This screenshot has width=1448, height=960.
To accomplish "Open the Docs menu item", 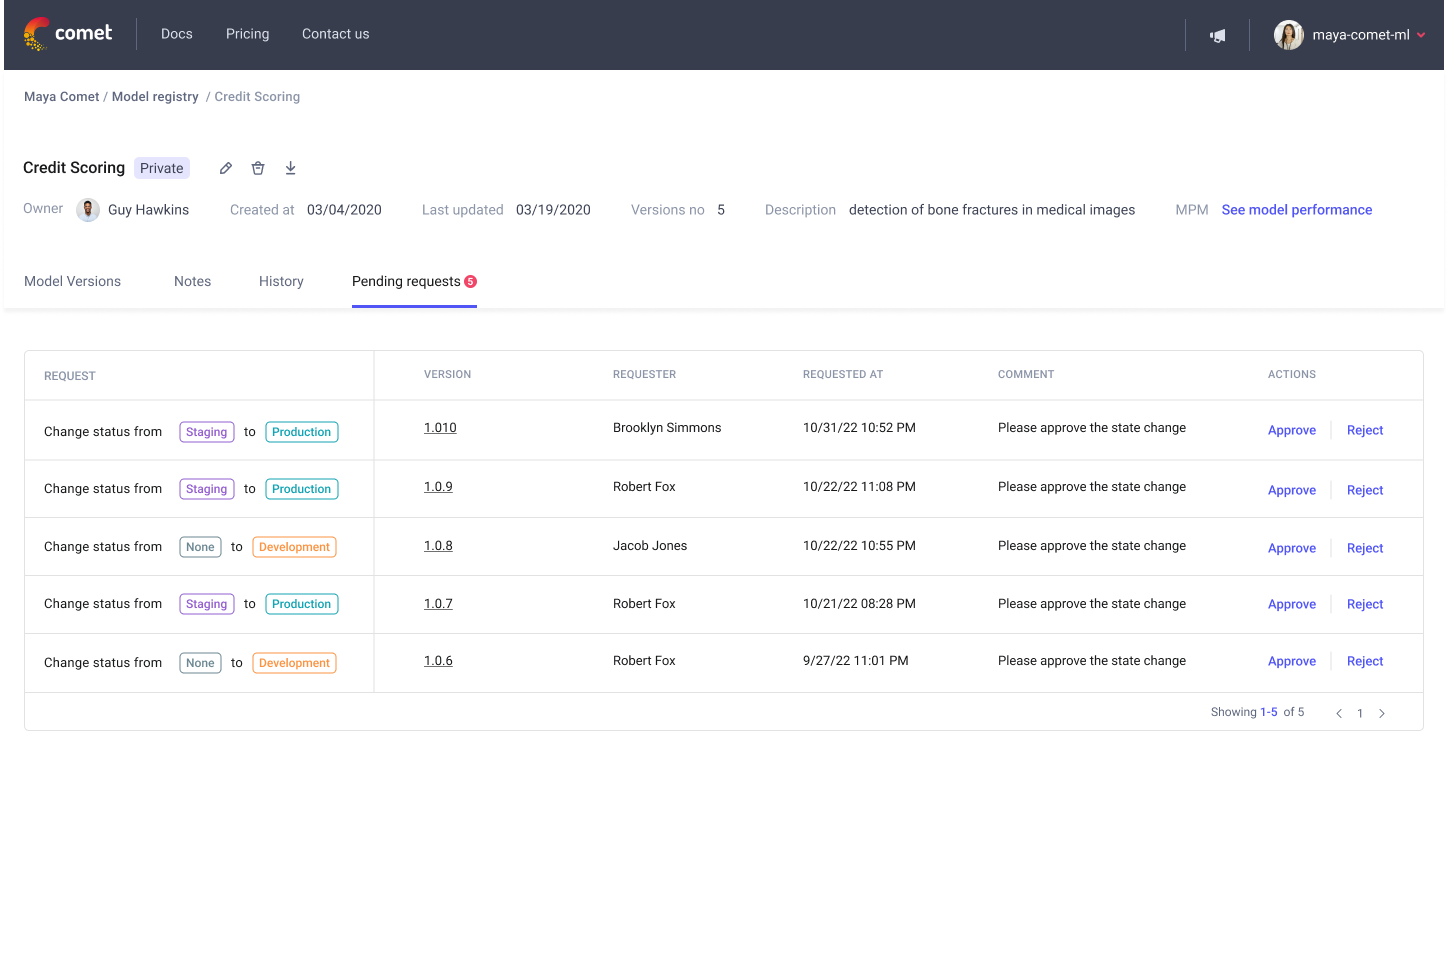I will 176,33.
